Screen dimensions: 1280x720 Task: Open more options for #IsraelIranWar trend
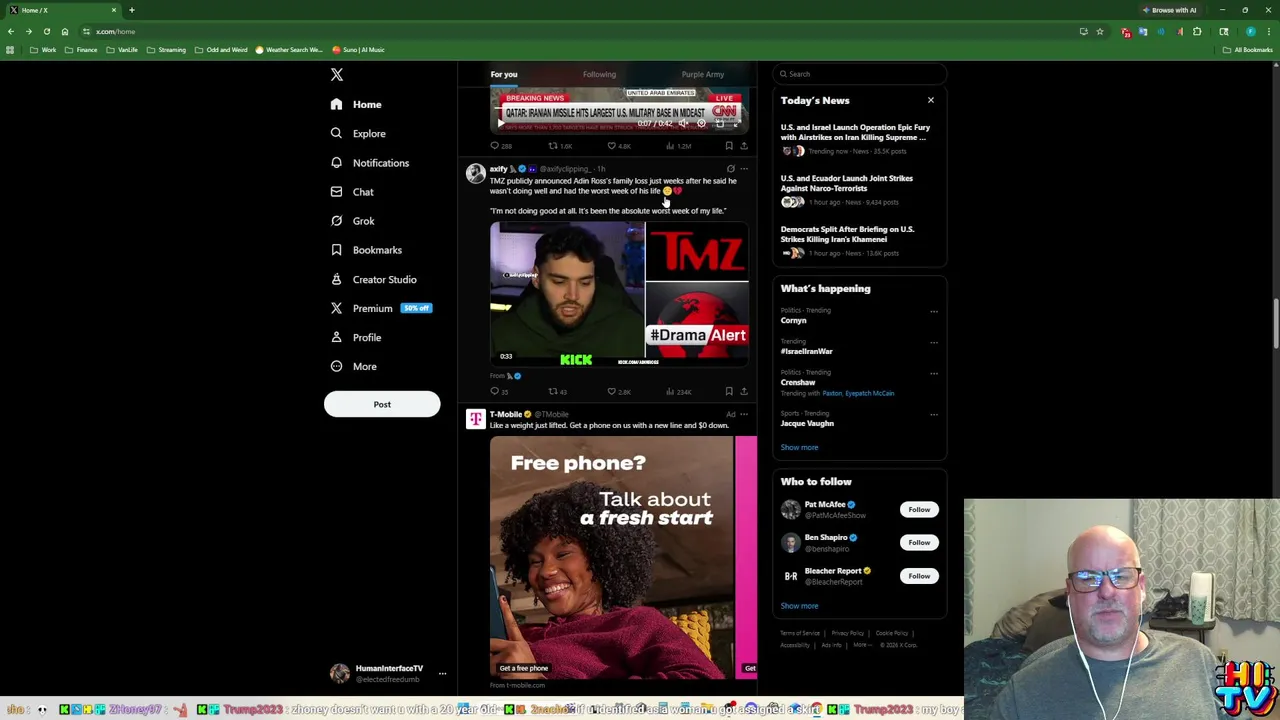point(934,342)
